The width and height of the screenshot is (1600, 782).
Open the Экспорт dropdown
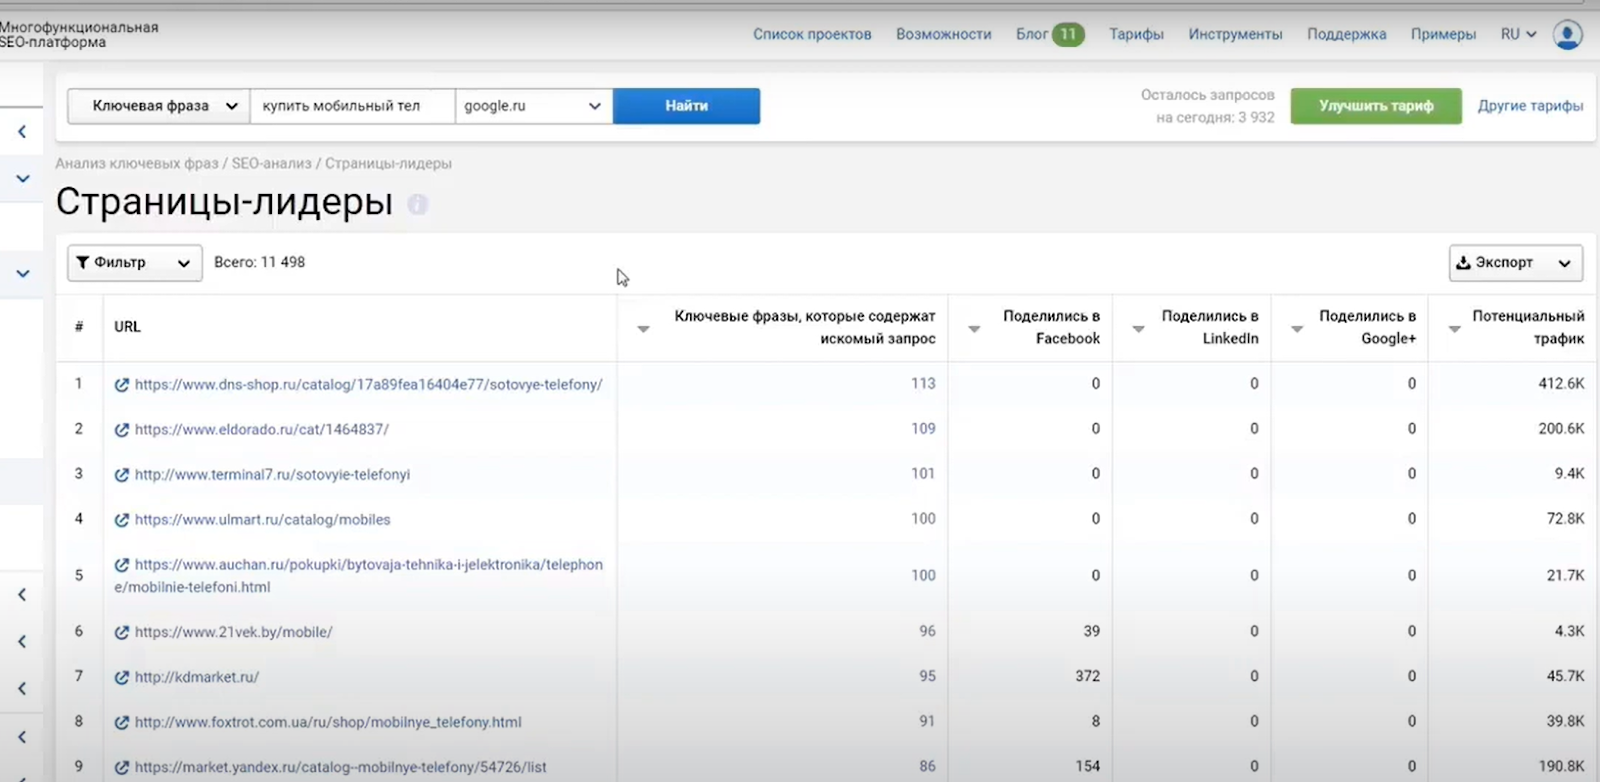pos(1516,263)
